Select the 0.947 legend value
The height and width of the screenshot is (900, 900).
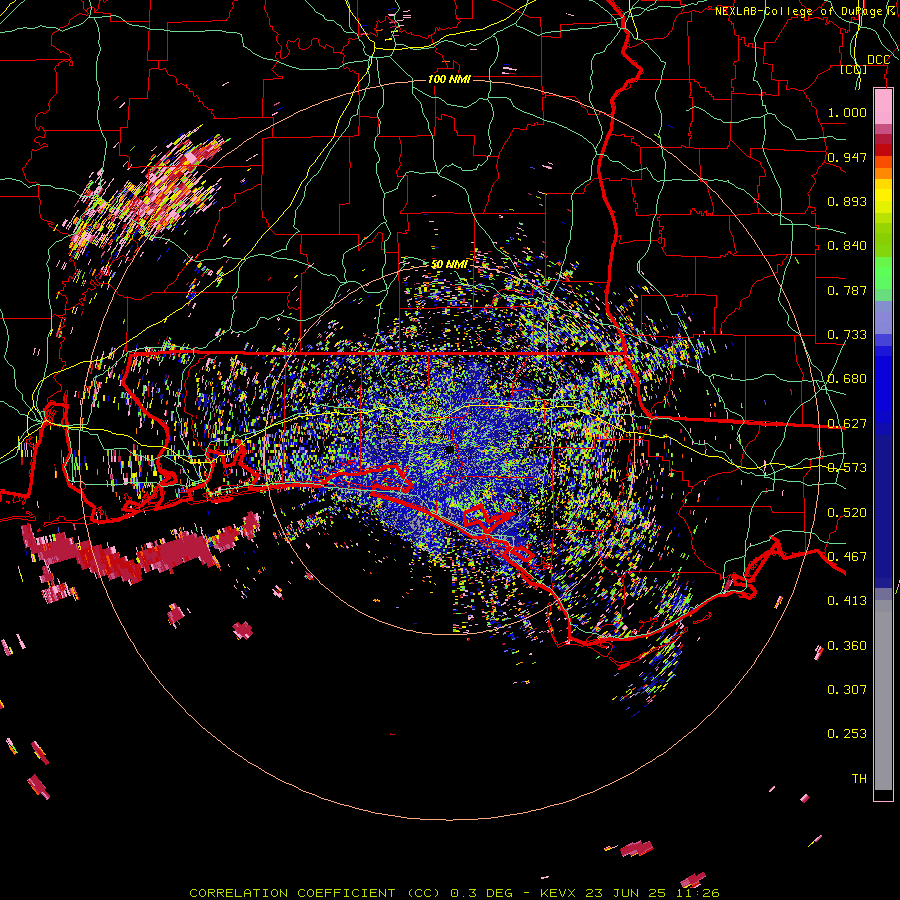tap(847, 157)
